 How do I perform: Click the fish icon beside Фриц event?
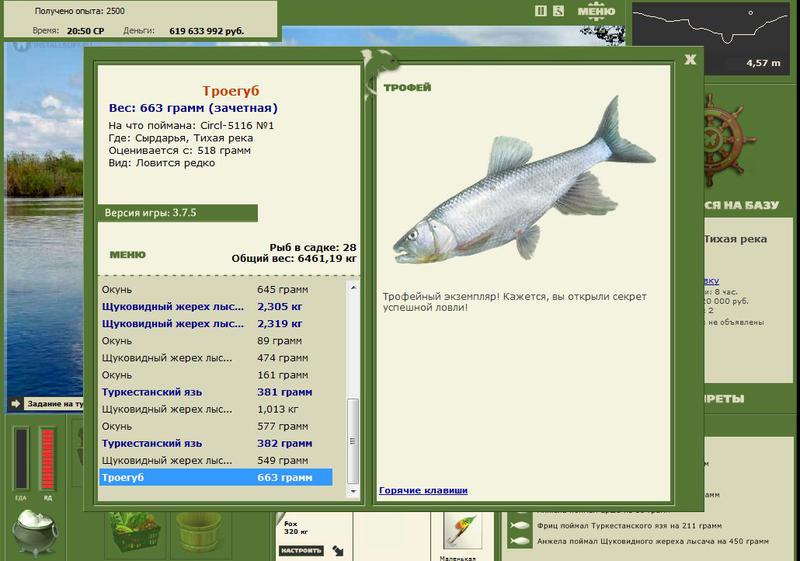tap(519, 525)
